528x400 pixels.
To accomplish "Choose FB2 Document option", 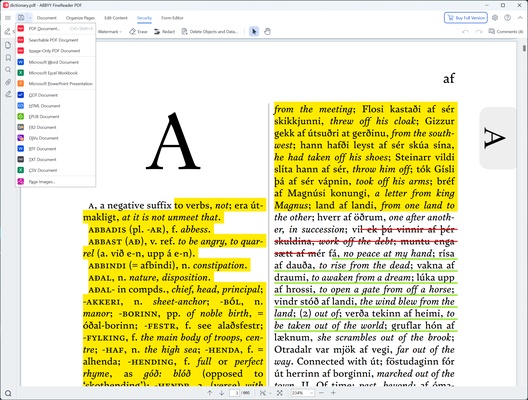I will point(56,127).
